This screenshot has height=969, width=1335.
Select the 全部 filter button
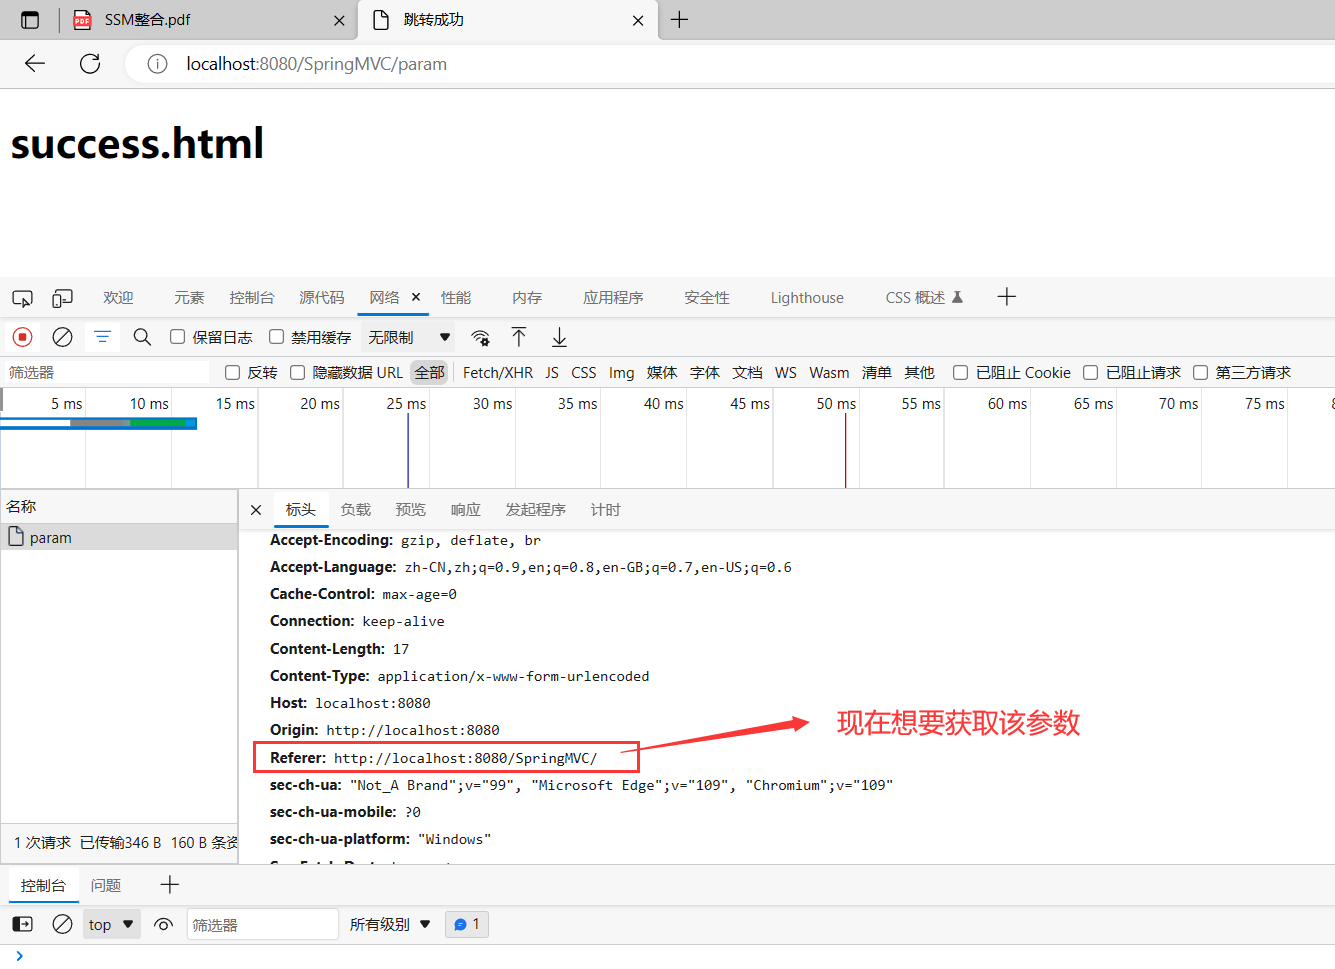429,372
